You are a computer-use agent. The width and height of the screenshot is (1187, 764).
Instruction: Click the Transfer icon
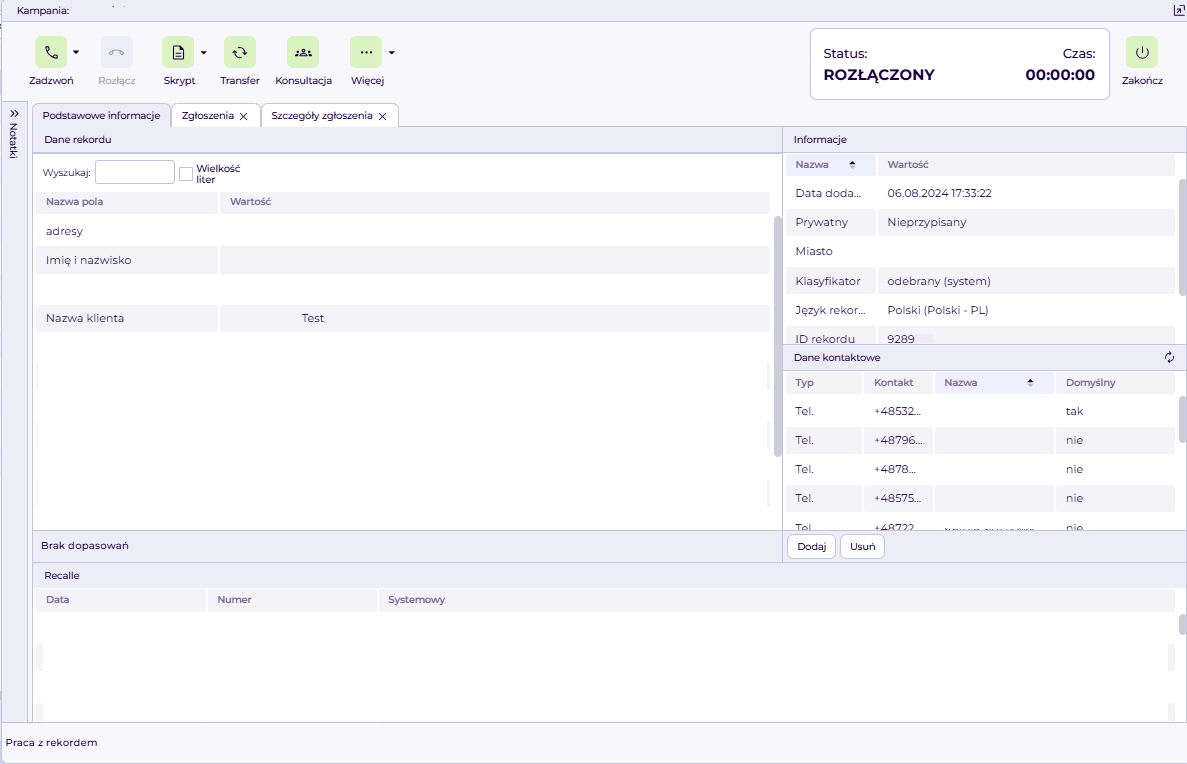tap(240, 52)
